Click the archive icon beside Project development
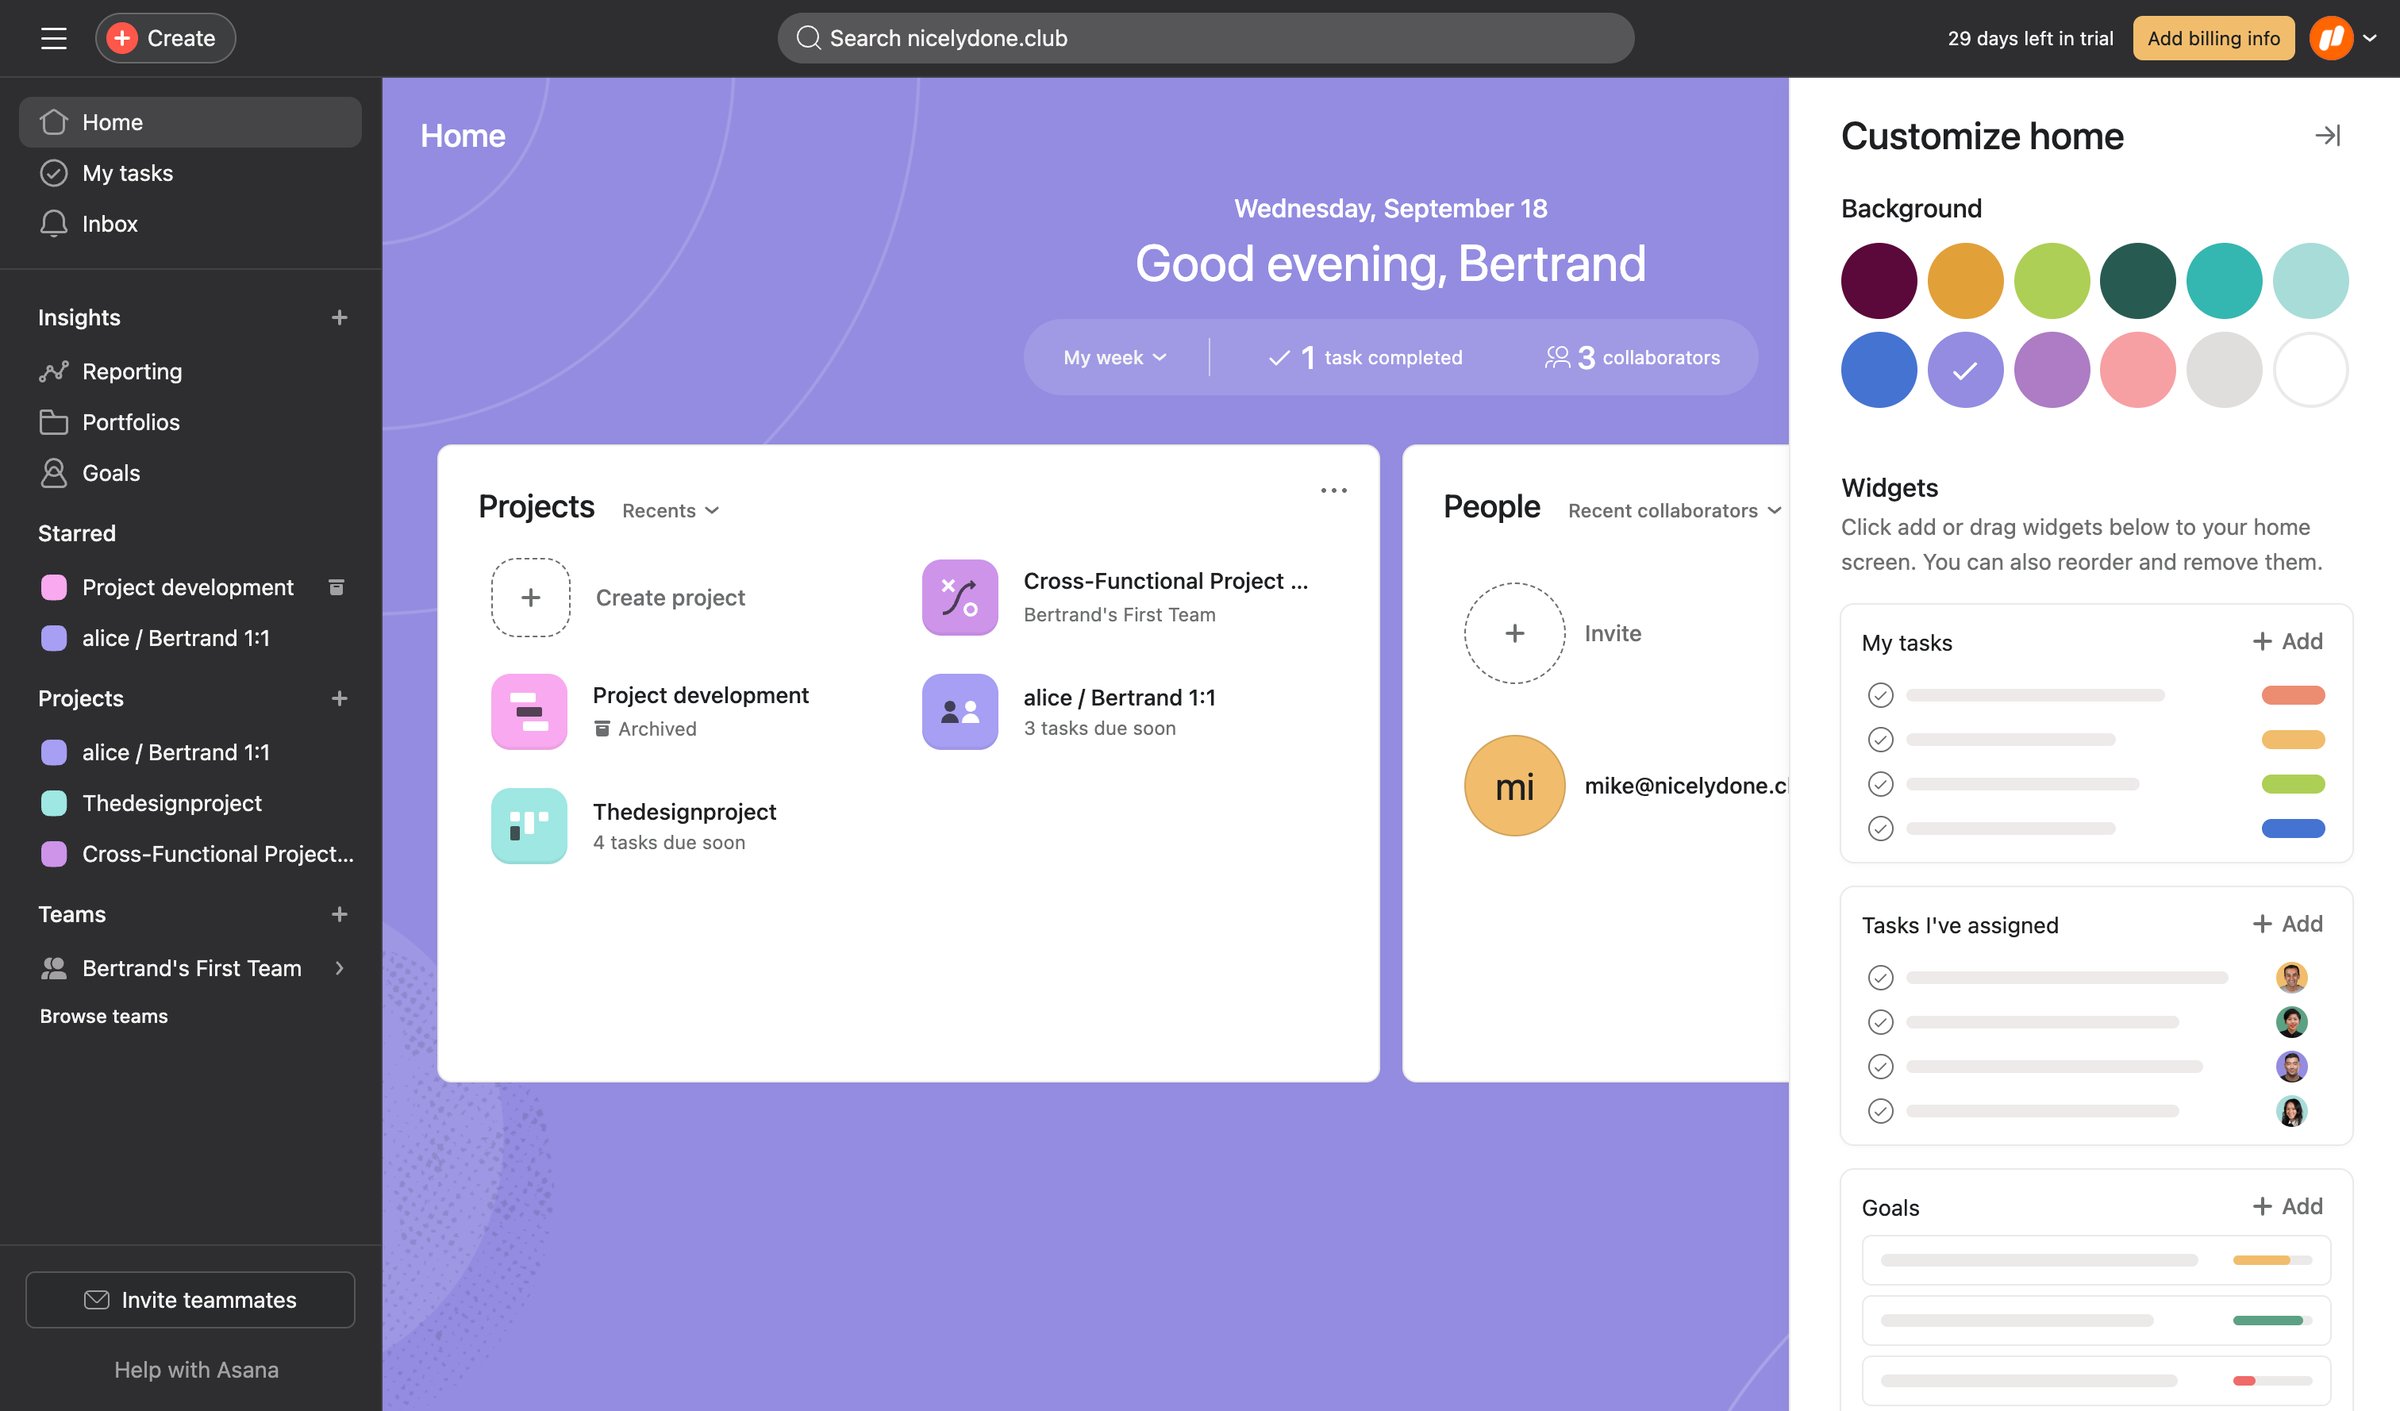This screenshot has height=1411, width=2400. 336,587
